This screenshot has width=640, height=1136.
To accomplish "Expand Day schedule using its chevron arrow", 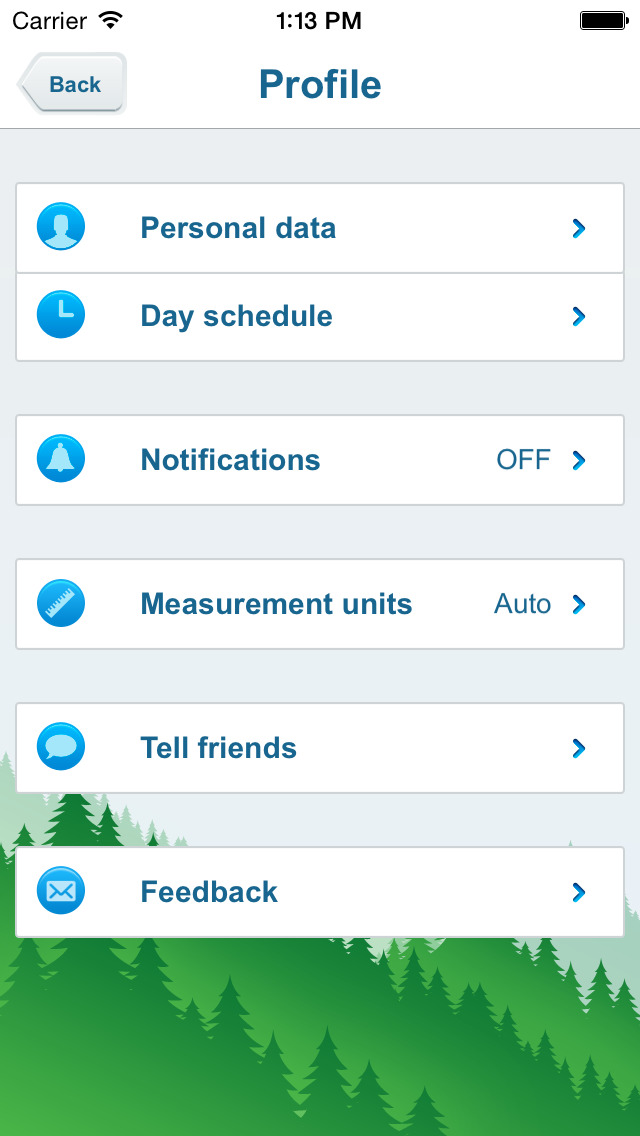I will (x=578, y=317).
